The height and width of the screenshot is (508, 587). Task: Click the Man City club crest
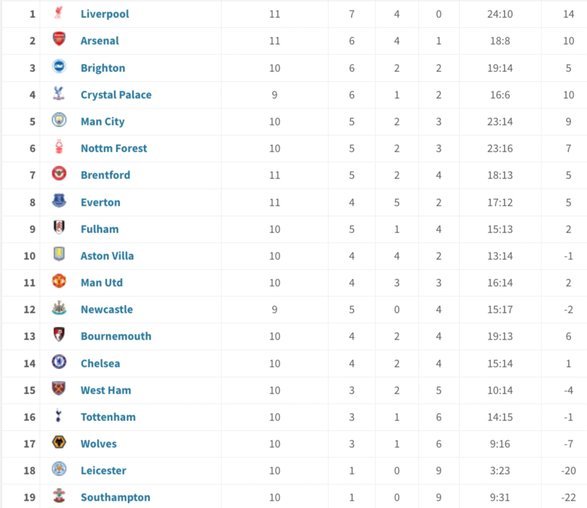point(59,120)
